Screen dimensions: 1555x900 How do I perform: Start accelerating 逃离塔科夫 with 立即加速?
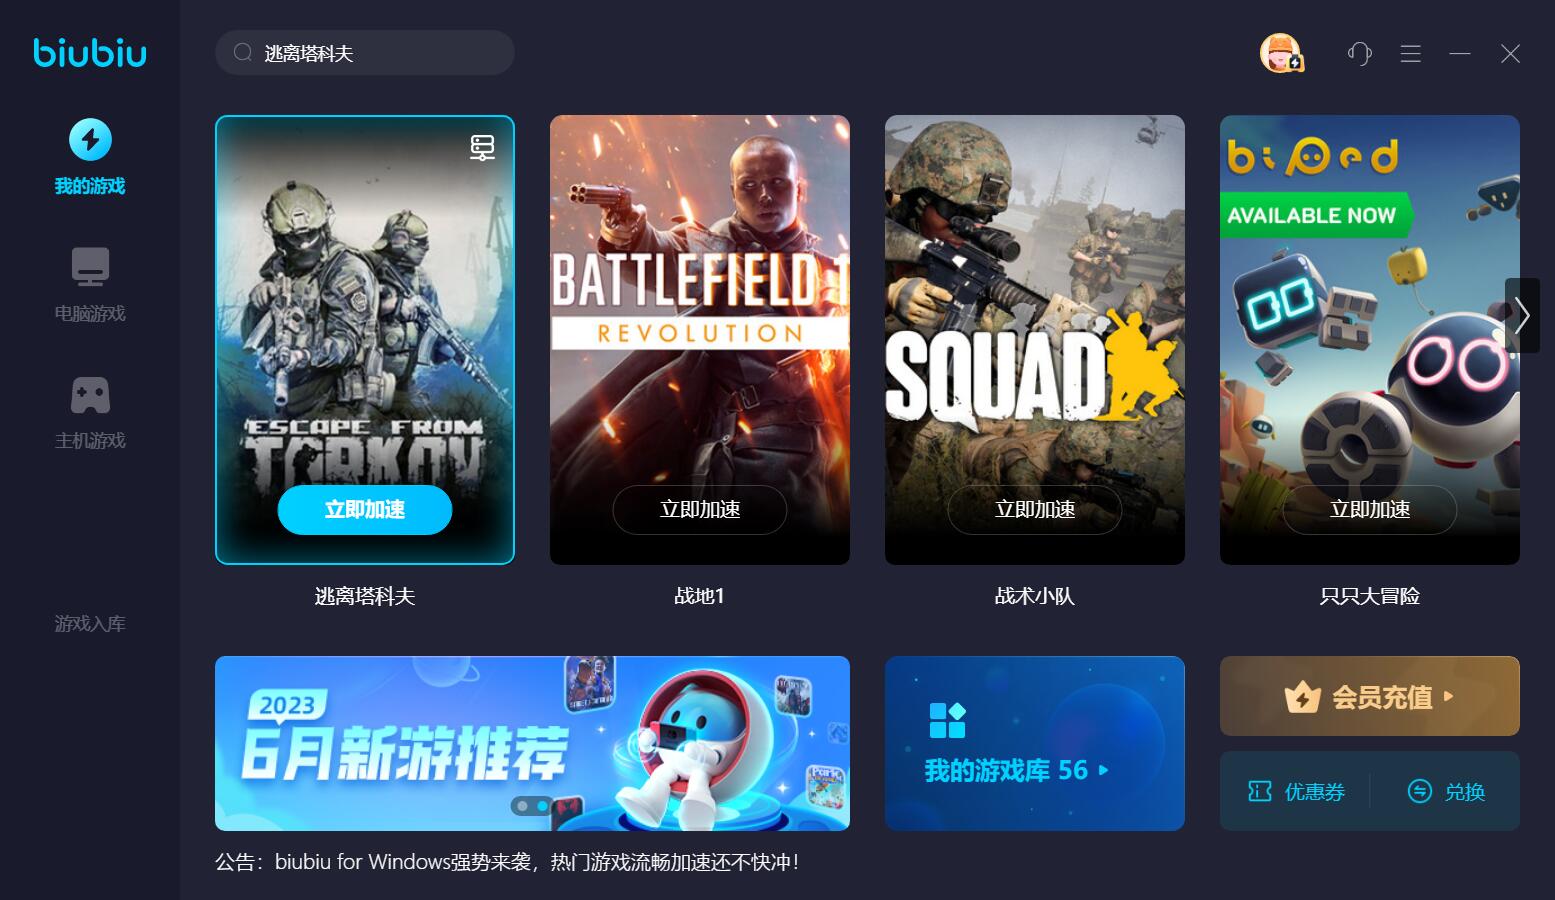coord(365,510)
